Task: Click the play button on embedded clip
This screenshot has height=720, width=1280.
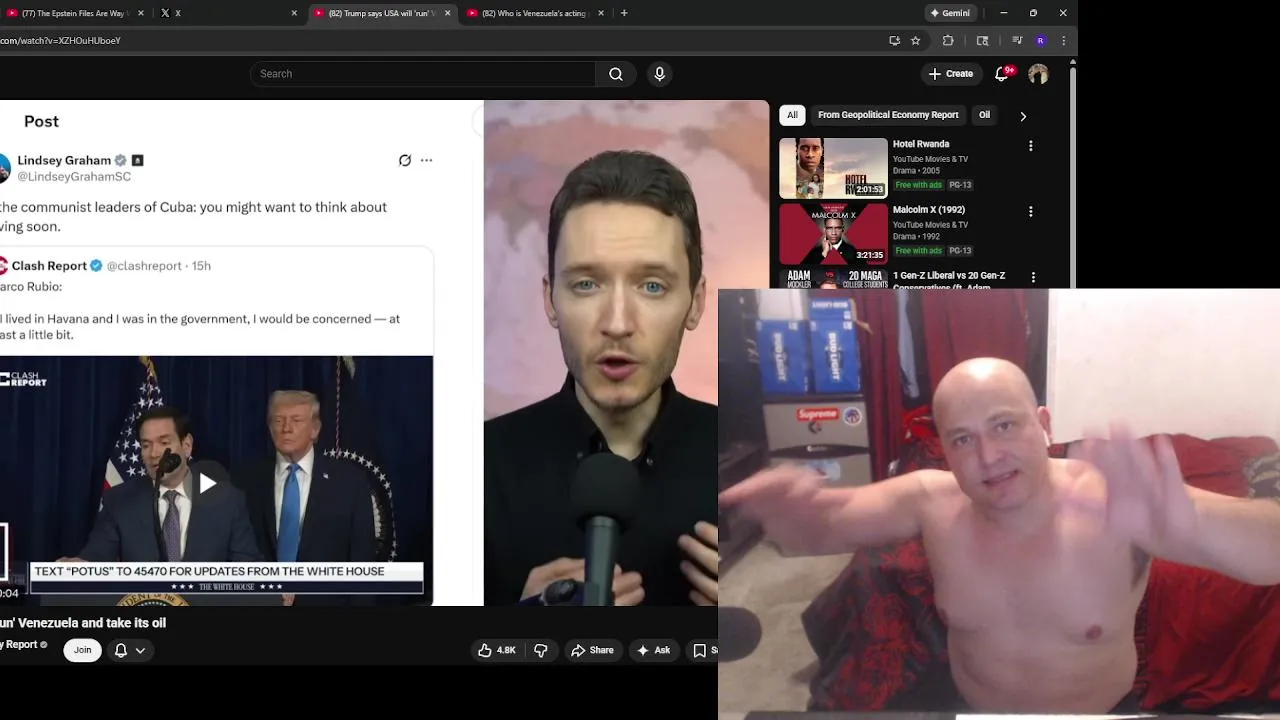Action: coord(207,484)
